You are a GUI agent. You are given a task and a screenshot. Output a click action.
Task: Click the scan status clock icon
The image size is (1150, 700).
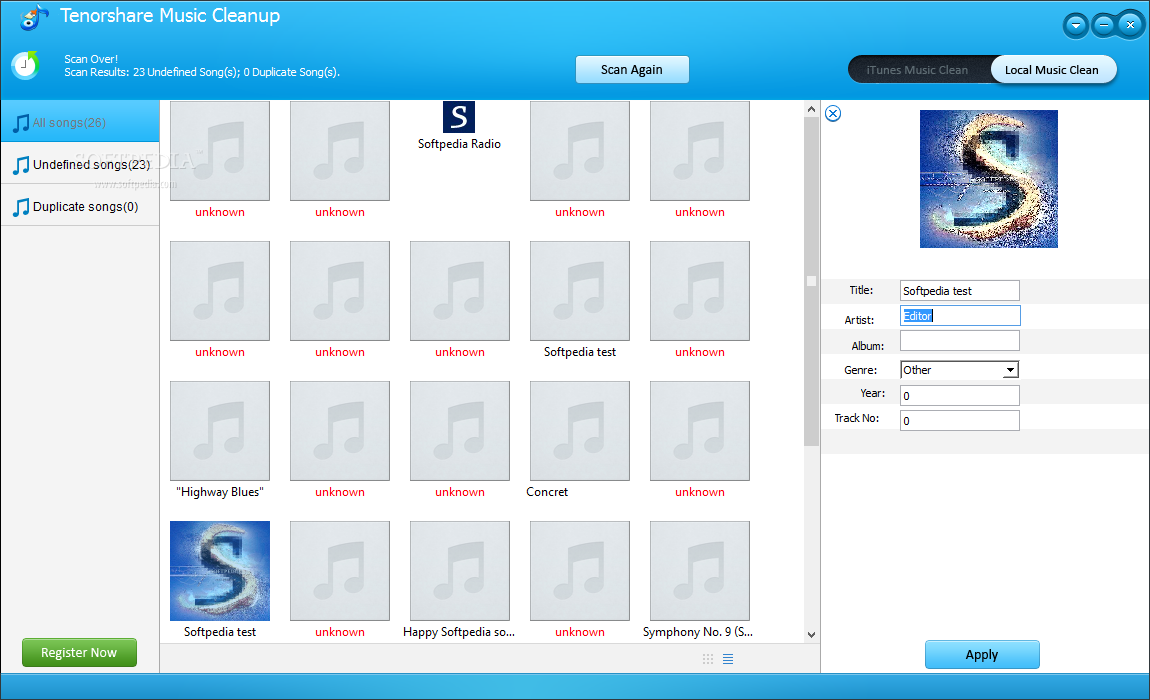tap(26, 65)
